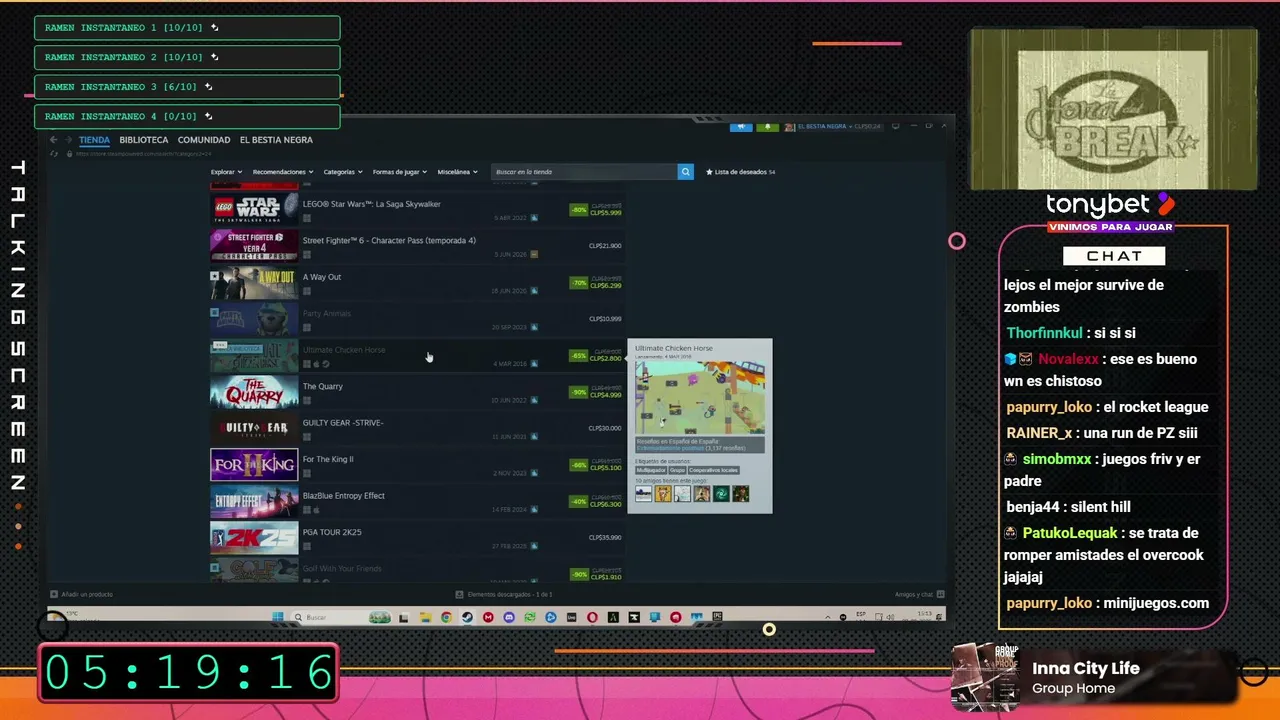Click the first friend avatar in the popup
This screenshot has height=720, width=1280.
click(x=643, y=494)
